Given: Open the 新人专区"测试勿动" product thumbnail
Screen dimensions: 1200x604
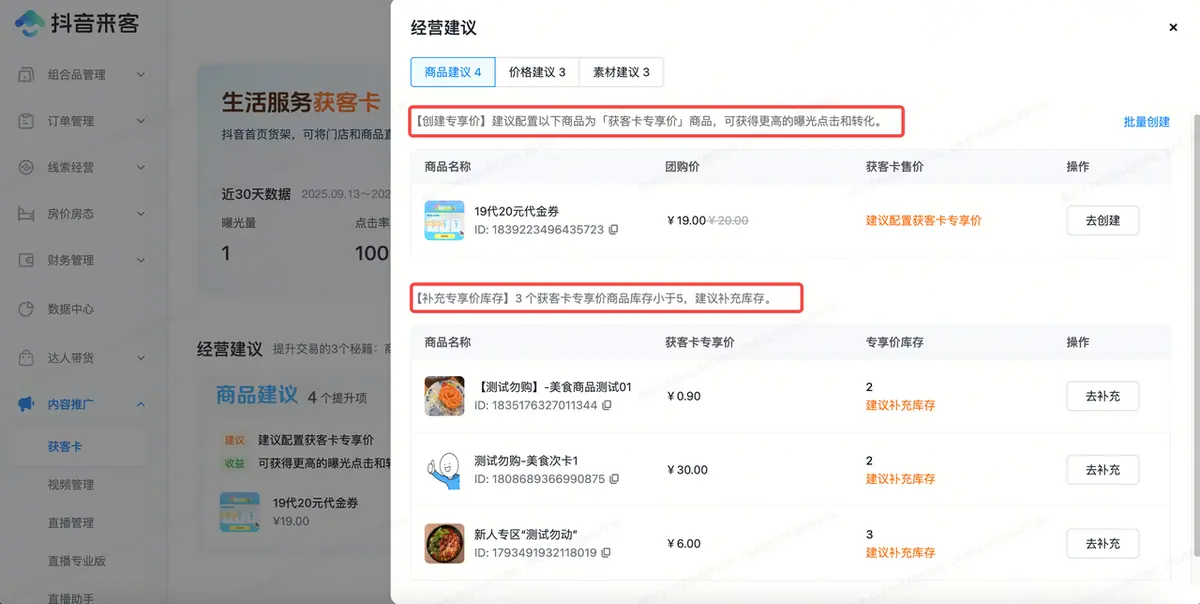Looking at the screenshot, I should click(x=444, y=544).
